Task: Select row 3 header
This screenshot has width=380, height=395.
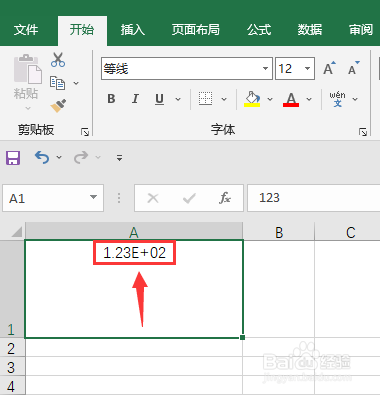Action: point(12,366)
